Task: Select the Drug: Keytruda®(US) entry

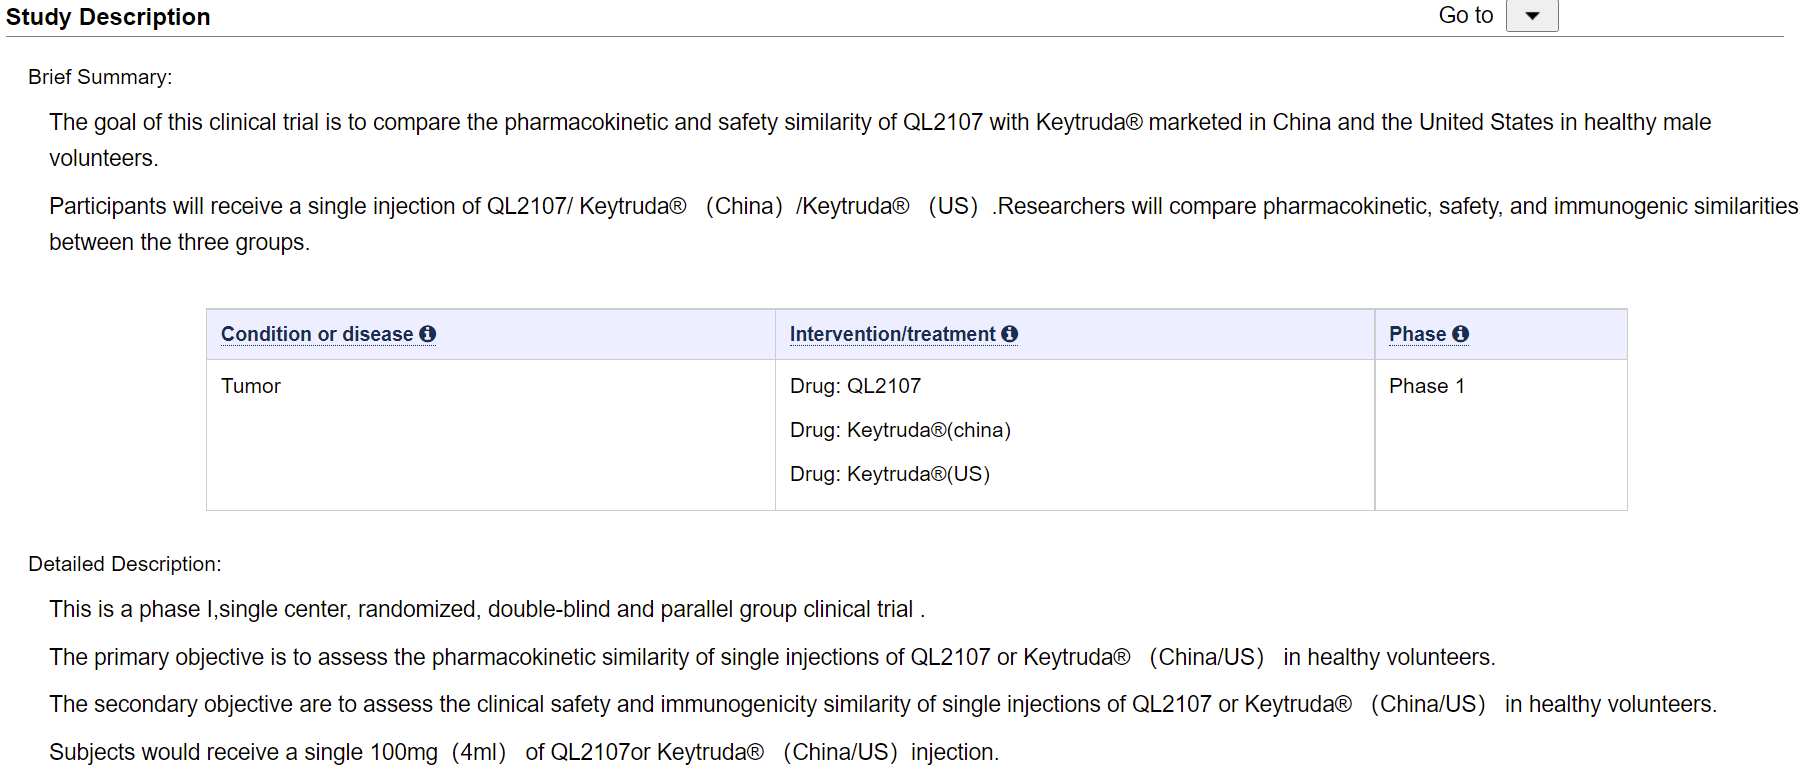Action: click(x=889, y=474)
